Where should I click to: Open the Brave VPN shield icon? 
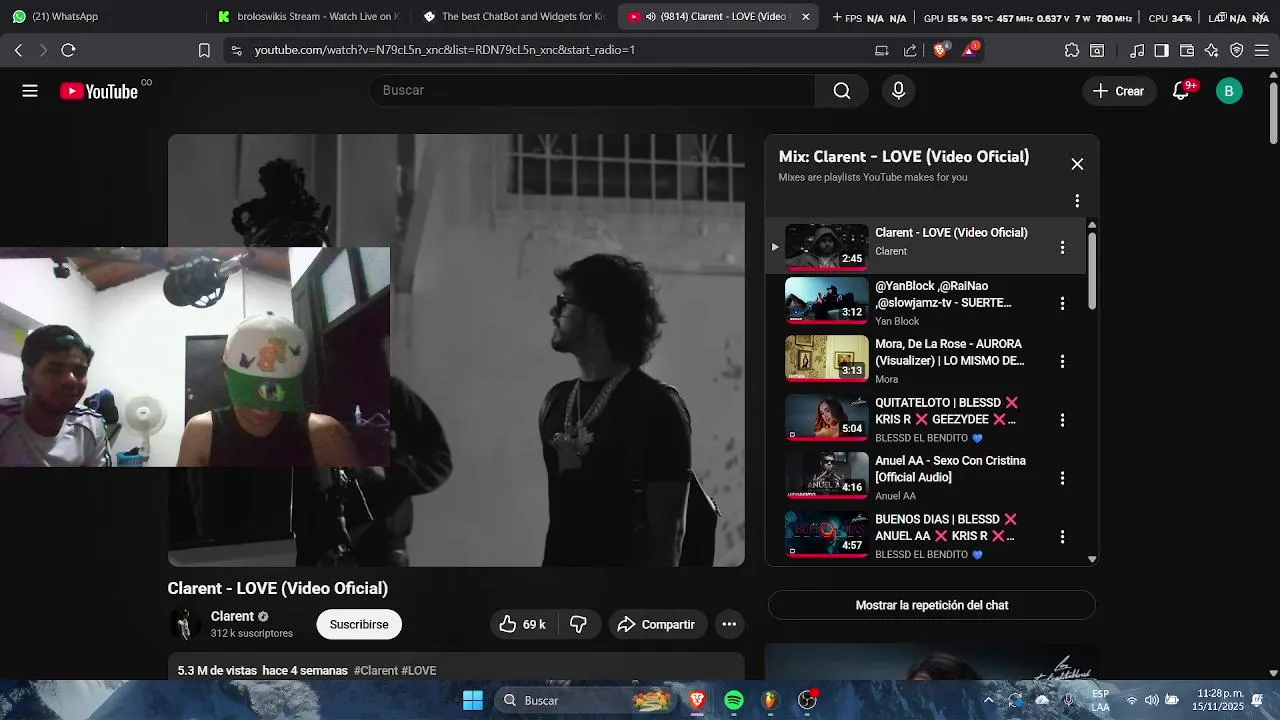click(1237, 50)
